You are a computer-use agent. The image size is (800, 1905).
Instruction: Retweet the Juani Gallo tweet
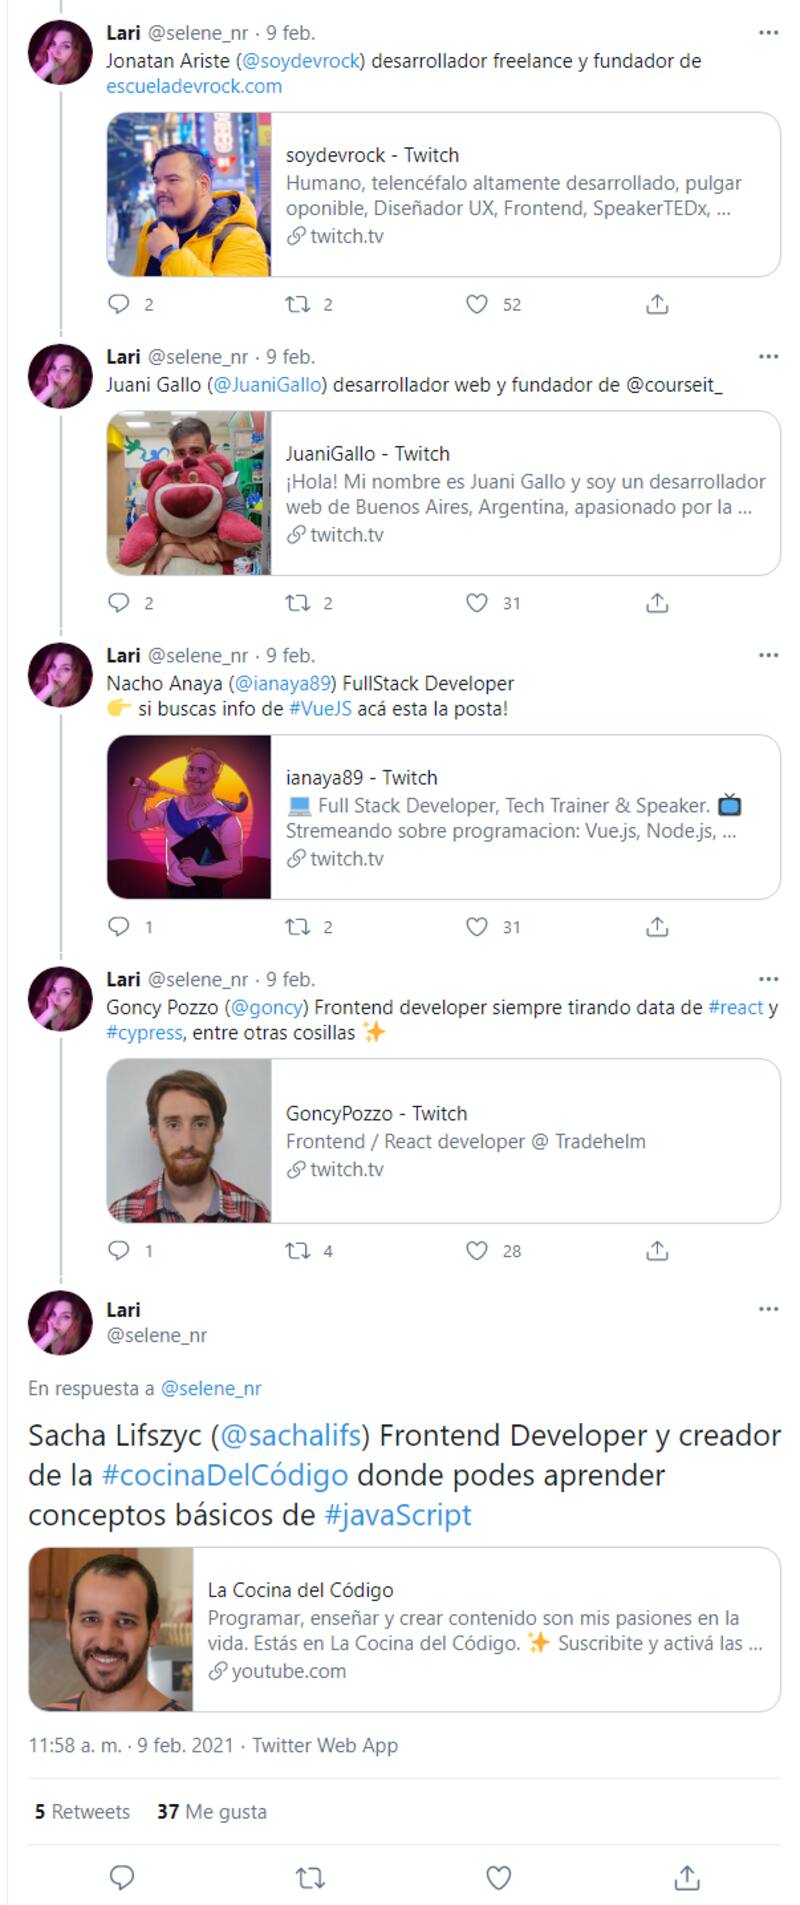coord(298,603)
